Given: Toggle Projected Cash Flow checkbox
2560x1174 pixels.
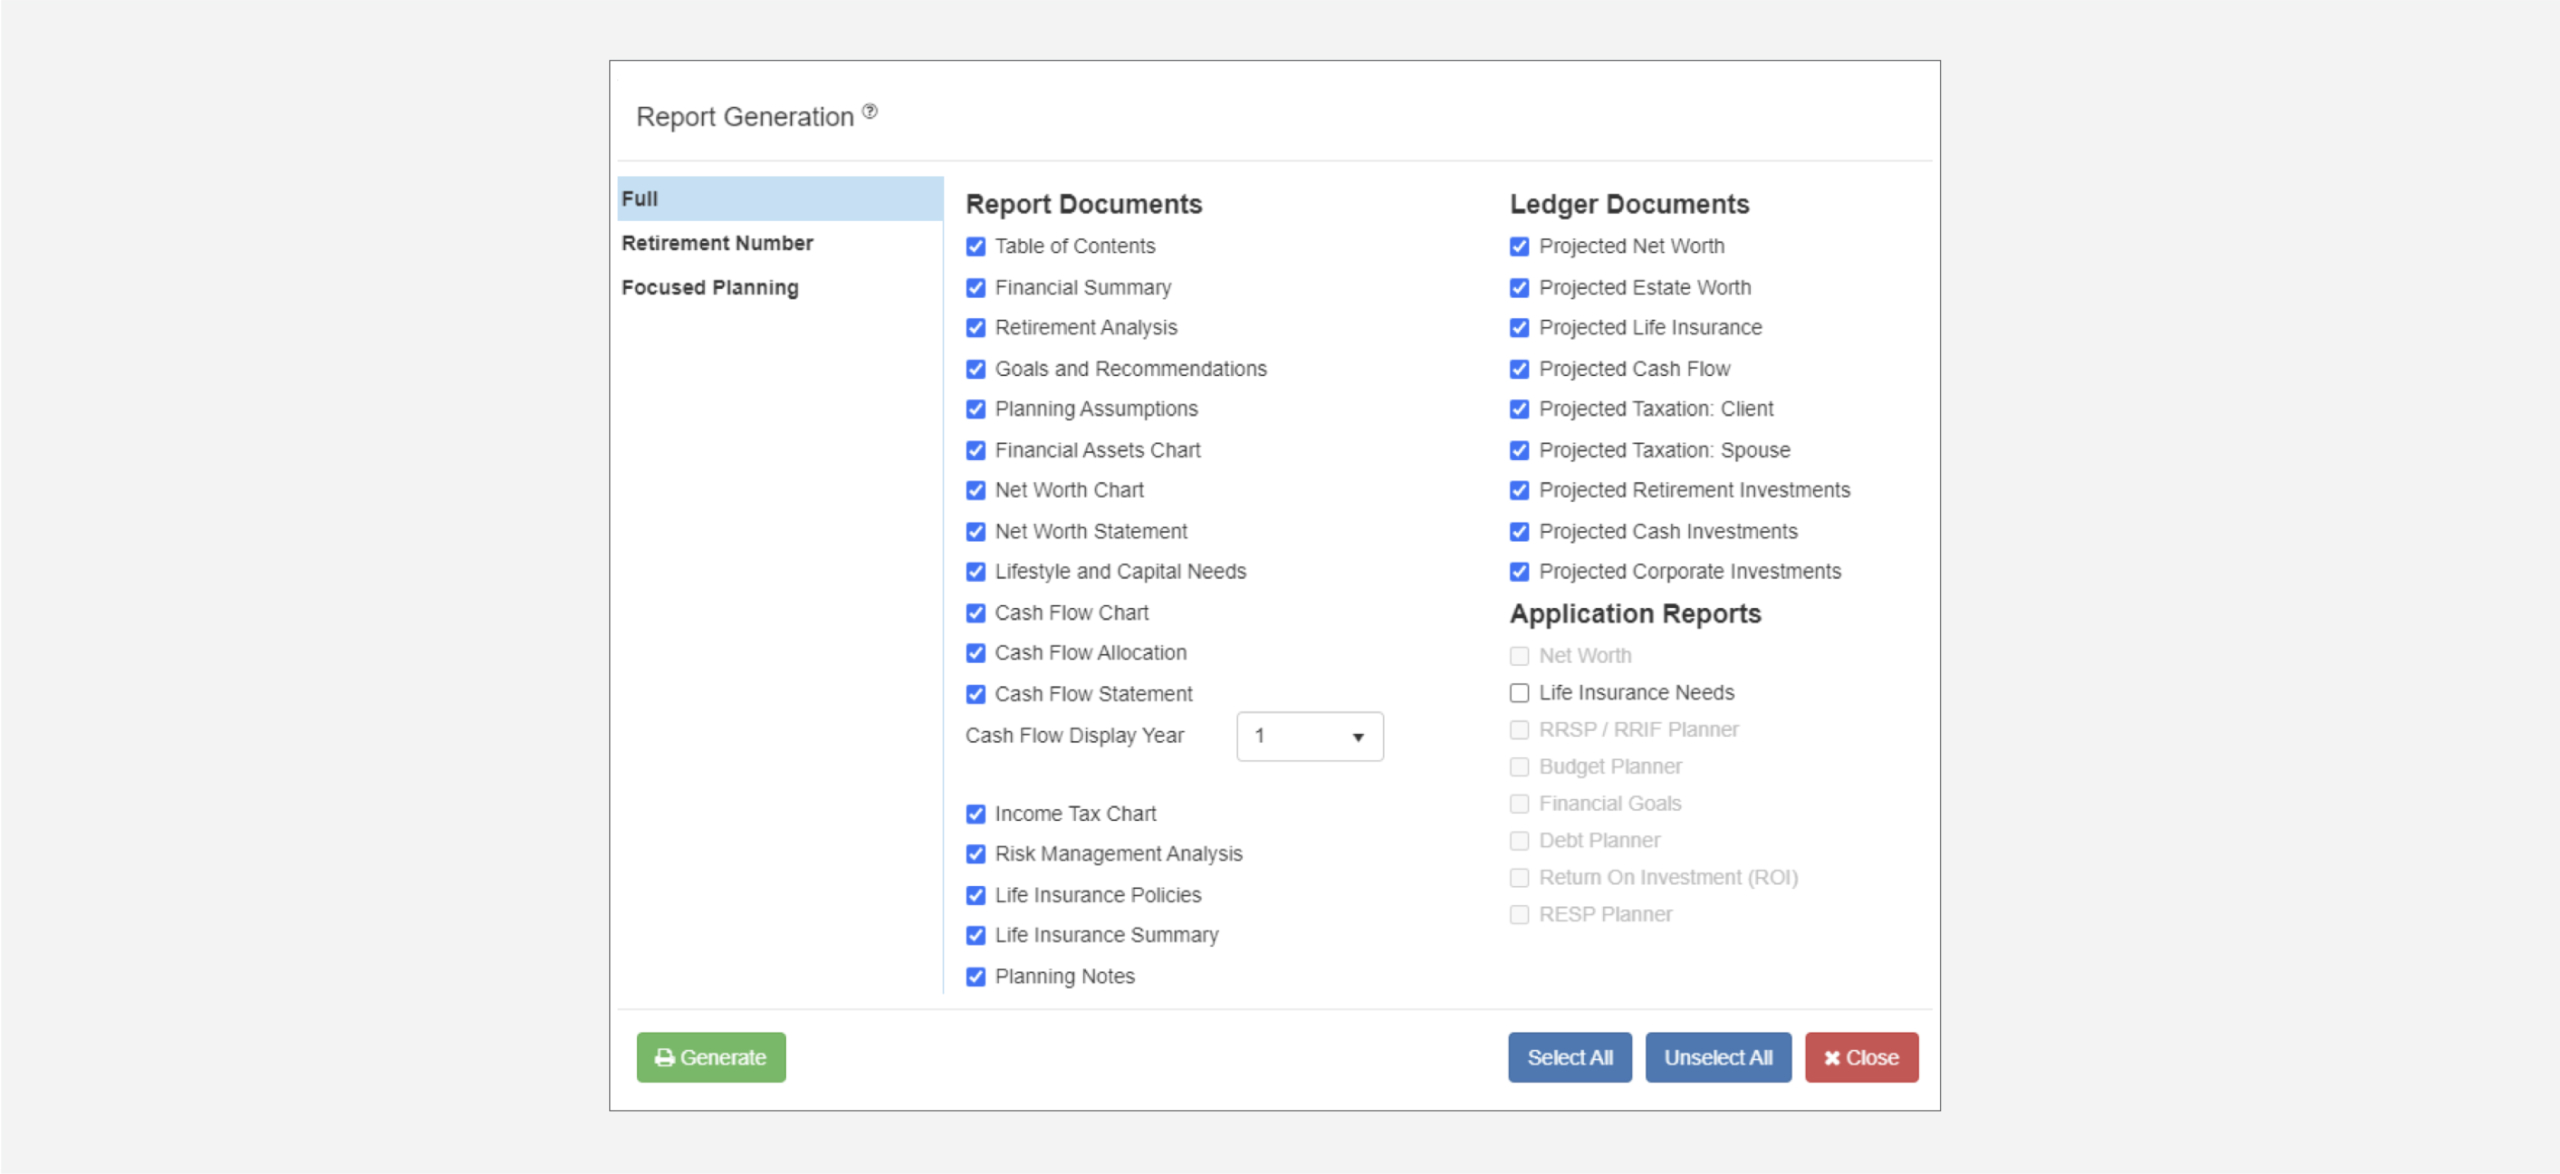Looking at the screenshot, I should (x=1519, y=369).
